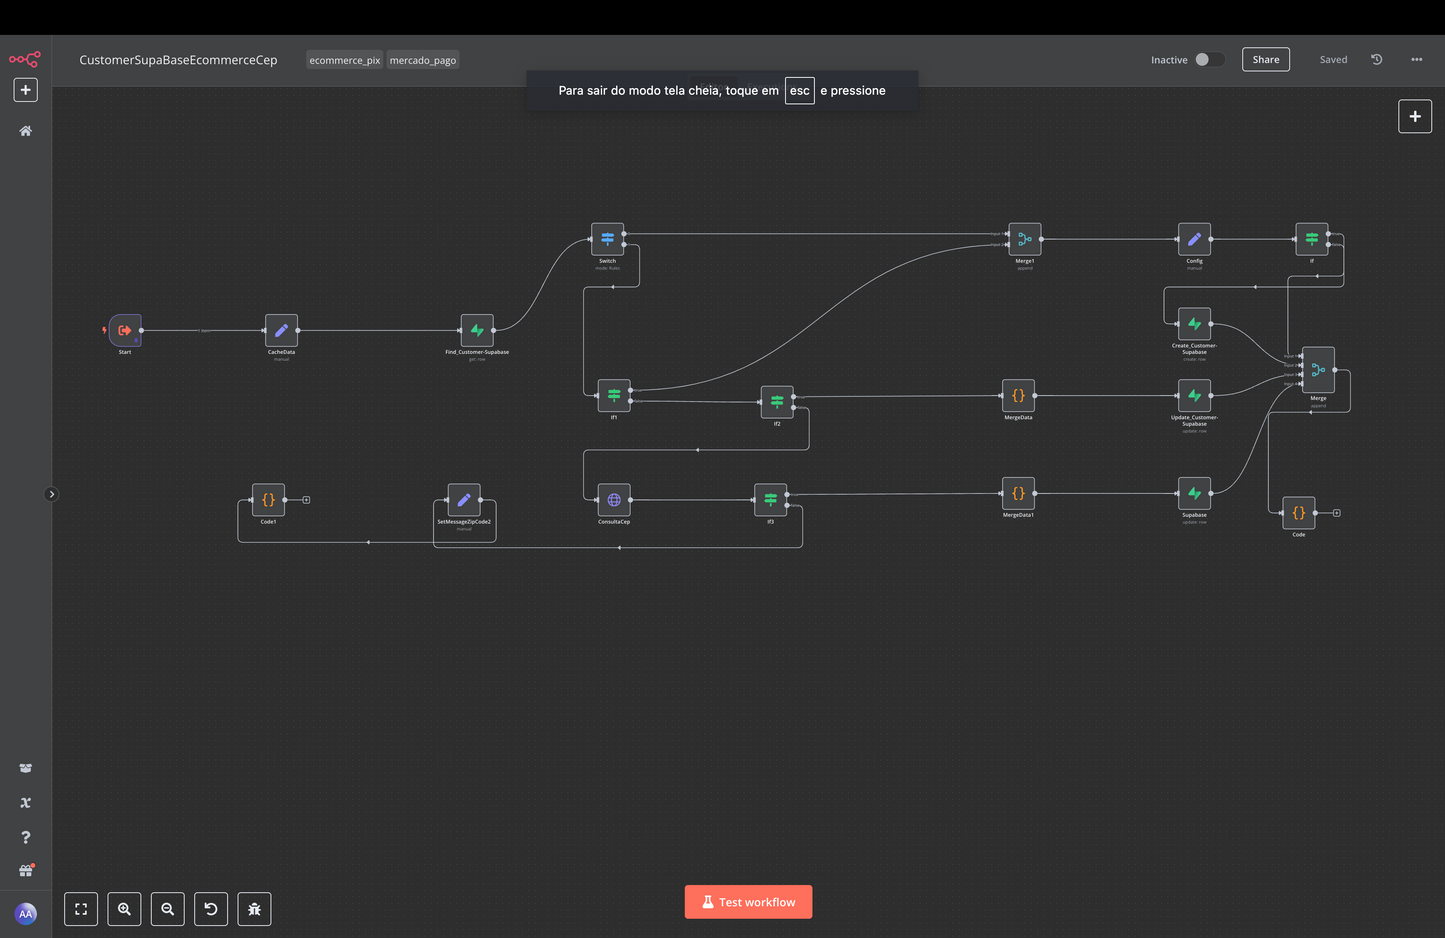Click the tidy up bug icon
This screenshot has height=938, width=1445.
click(254, 909)
